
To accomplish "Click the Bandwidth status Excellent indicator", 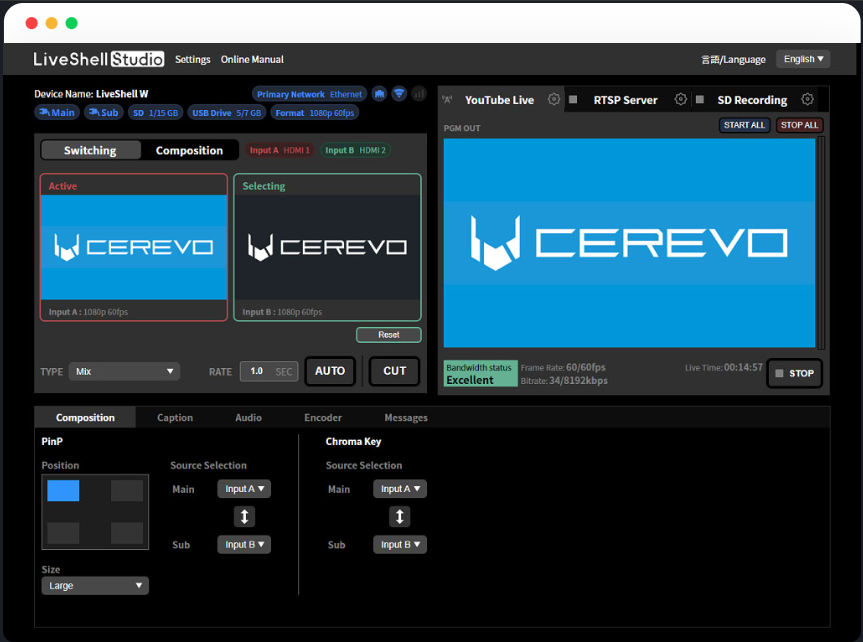I will click(480, 373).
